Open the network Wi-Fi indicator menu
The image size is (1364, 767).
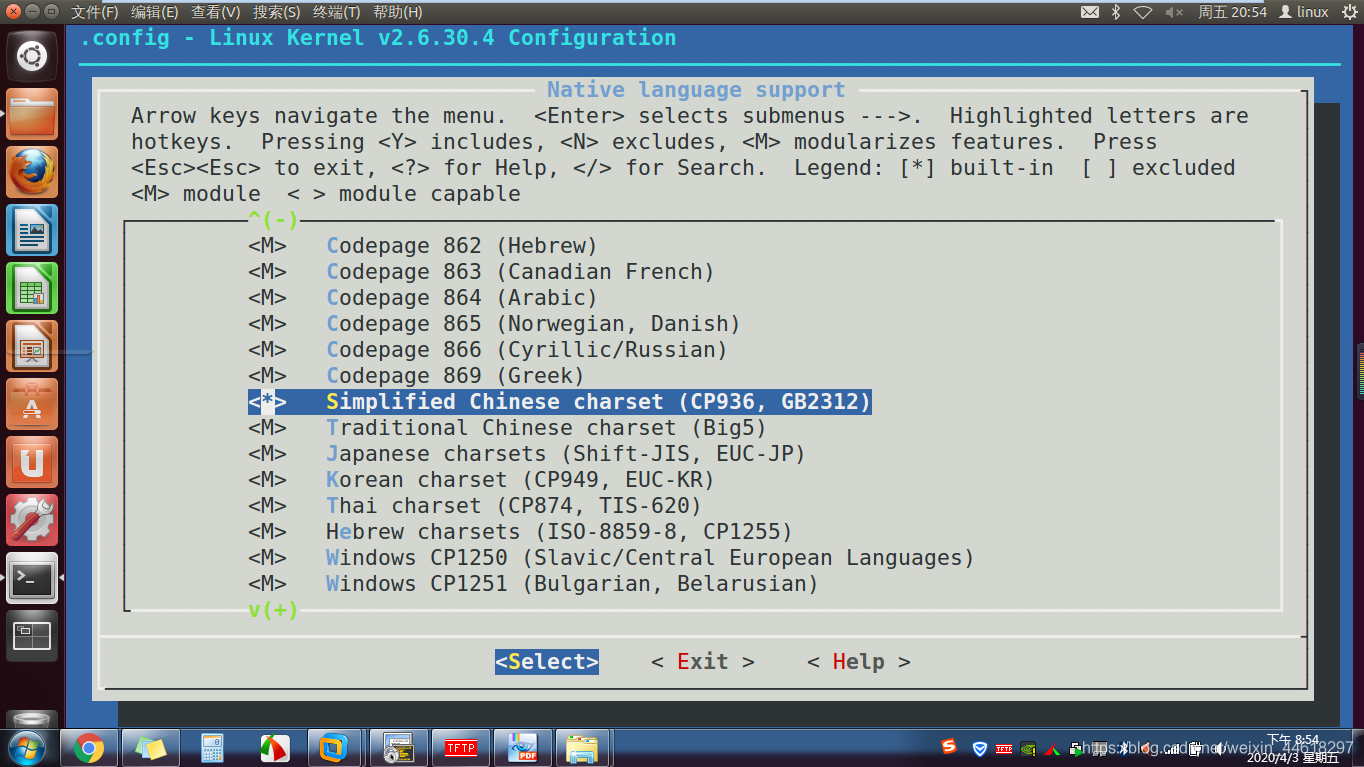[1143, 12]
